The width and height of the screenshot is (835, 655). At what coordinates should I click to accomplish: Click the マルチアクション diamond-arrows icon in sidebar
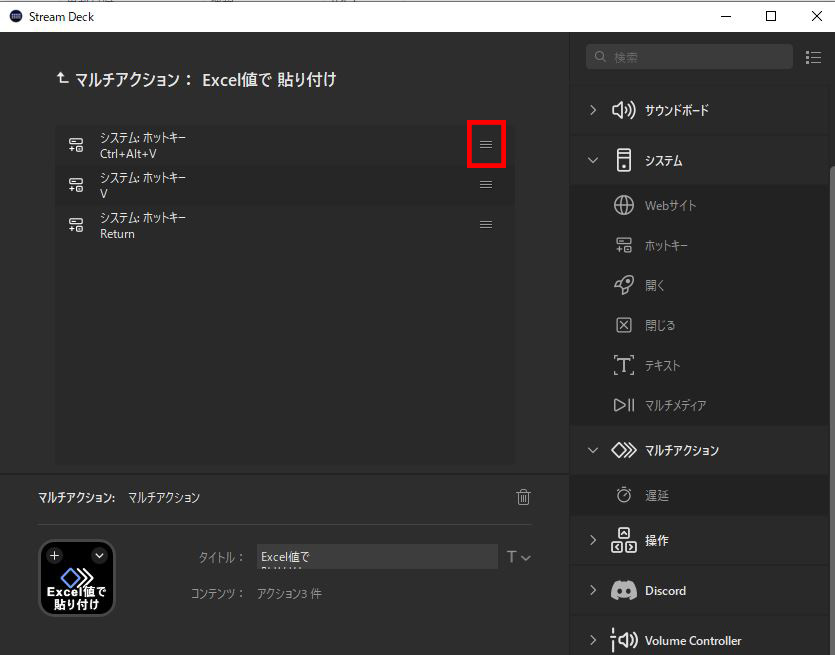pos(624,450)
